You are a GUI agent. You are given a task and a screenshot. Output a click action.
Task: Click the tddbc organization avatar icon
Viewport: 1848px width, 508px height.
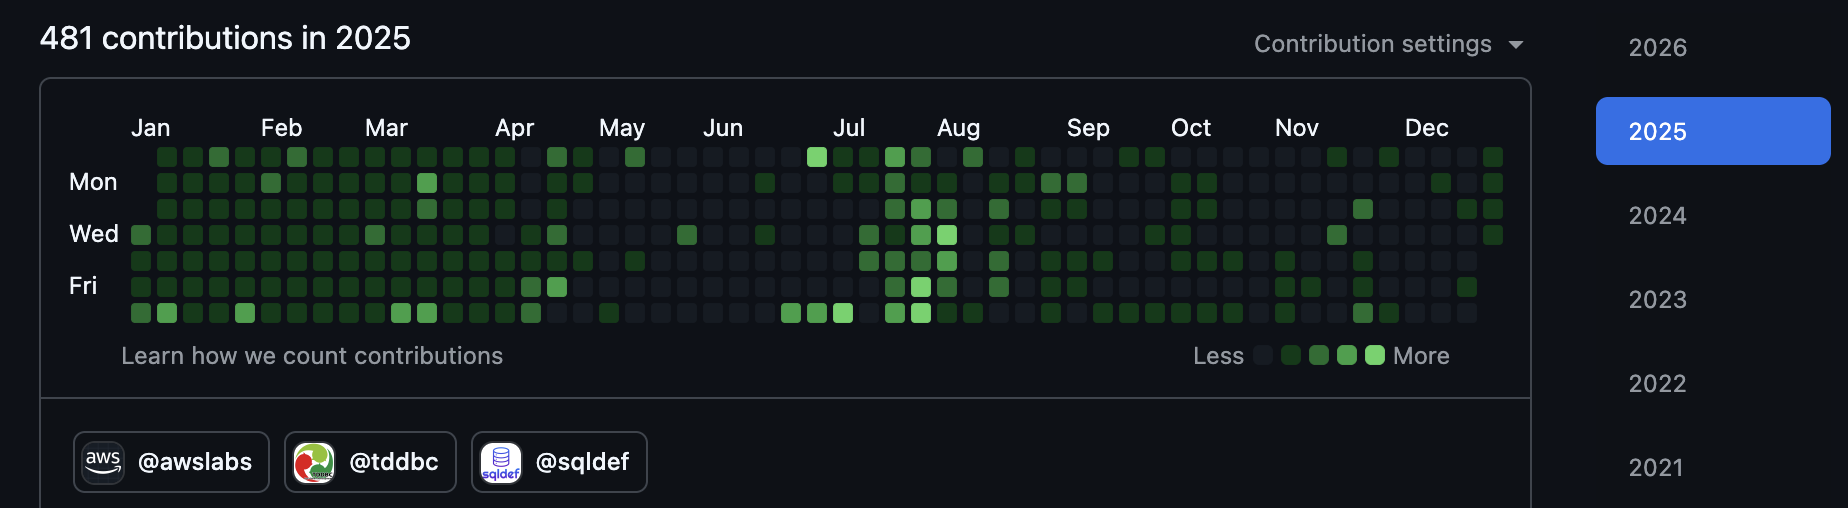pos(314,462)
